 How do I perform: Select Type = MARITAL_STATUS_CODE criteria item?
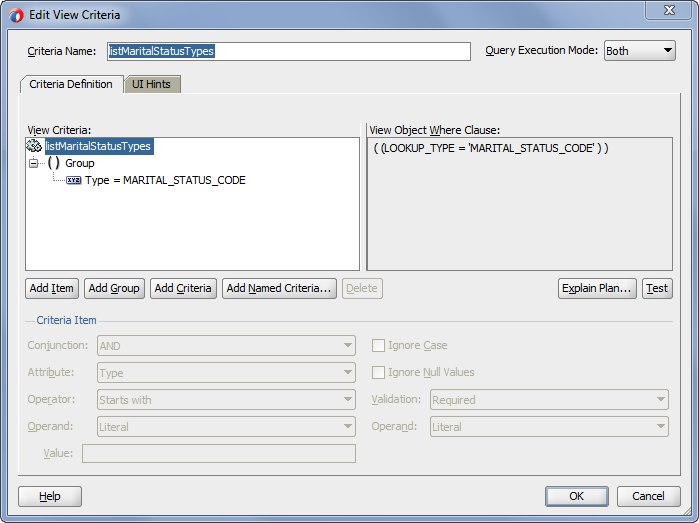pyautogui.click(x=165, y=180)
